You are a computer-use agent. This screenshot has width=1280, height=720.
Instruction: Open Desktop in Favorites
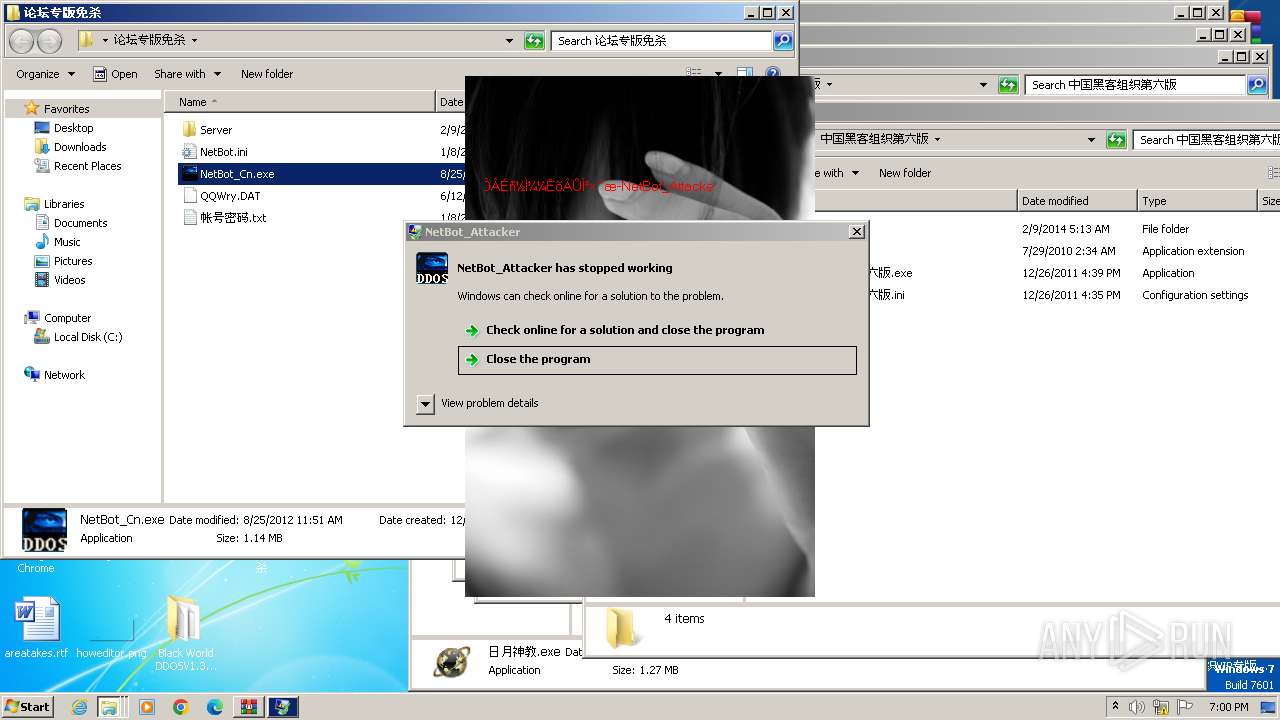tap(73, 128)
